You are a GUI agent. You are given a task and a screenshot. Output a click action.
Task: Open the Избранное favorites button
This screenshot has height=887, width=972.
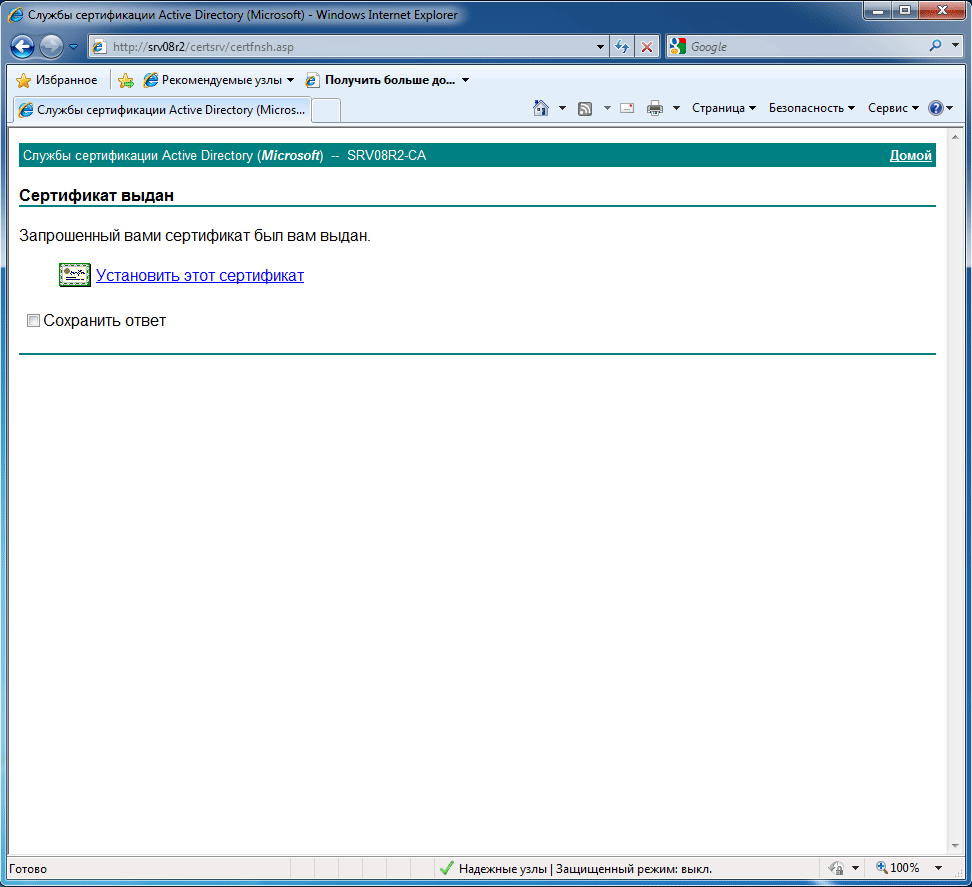(56, 80)
